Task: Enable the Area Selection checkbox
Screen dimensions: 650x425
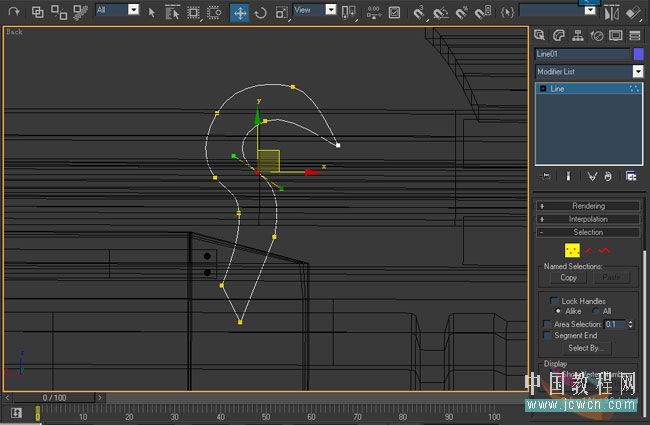Action: 547,324
